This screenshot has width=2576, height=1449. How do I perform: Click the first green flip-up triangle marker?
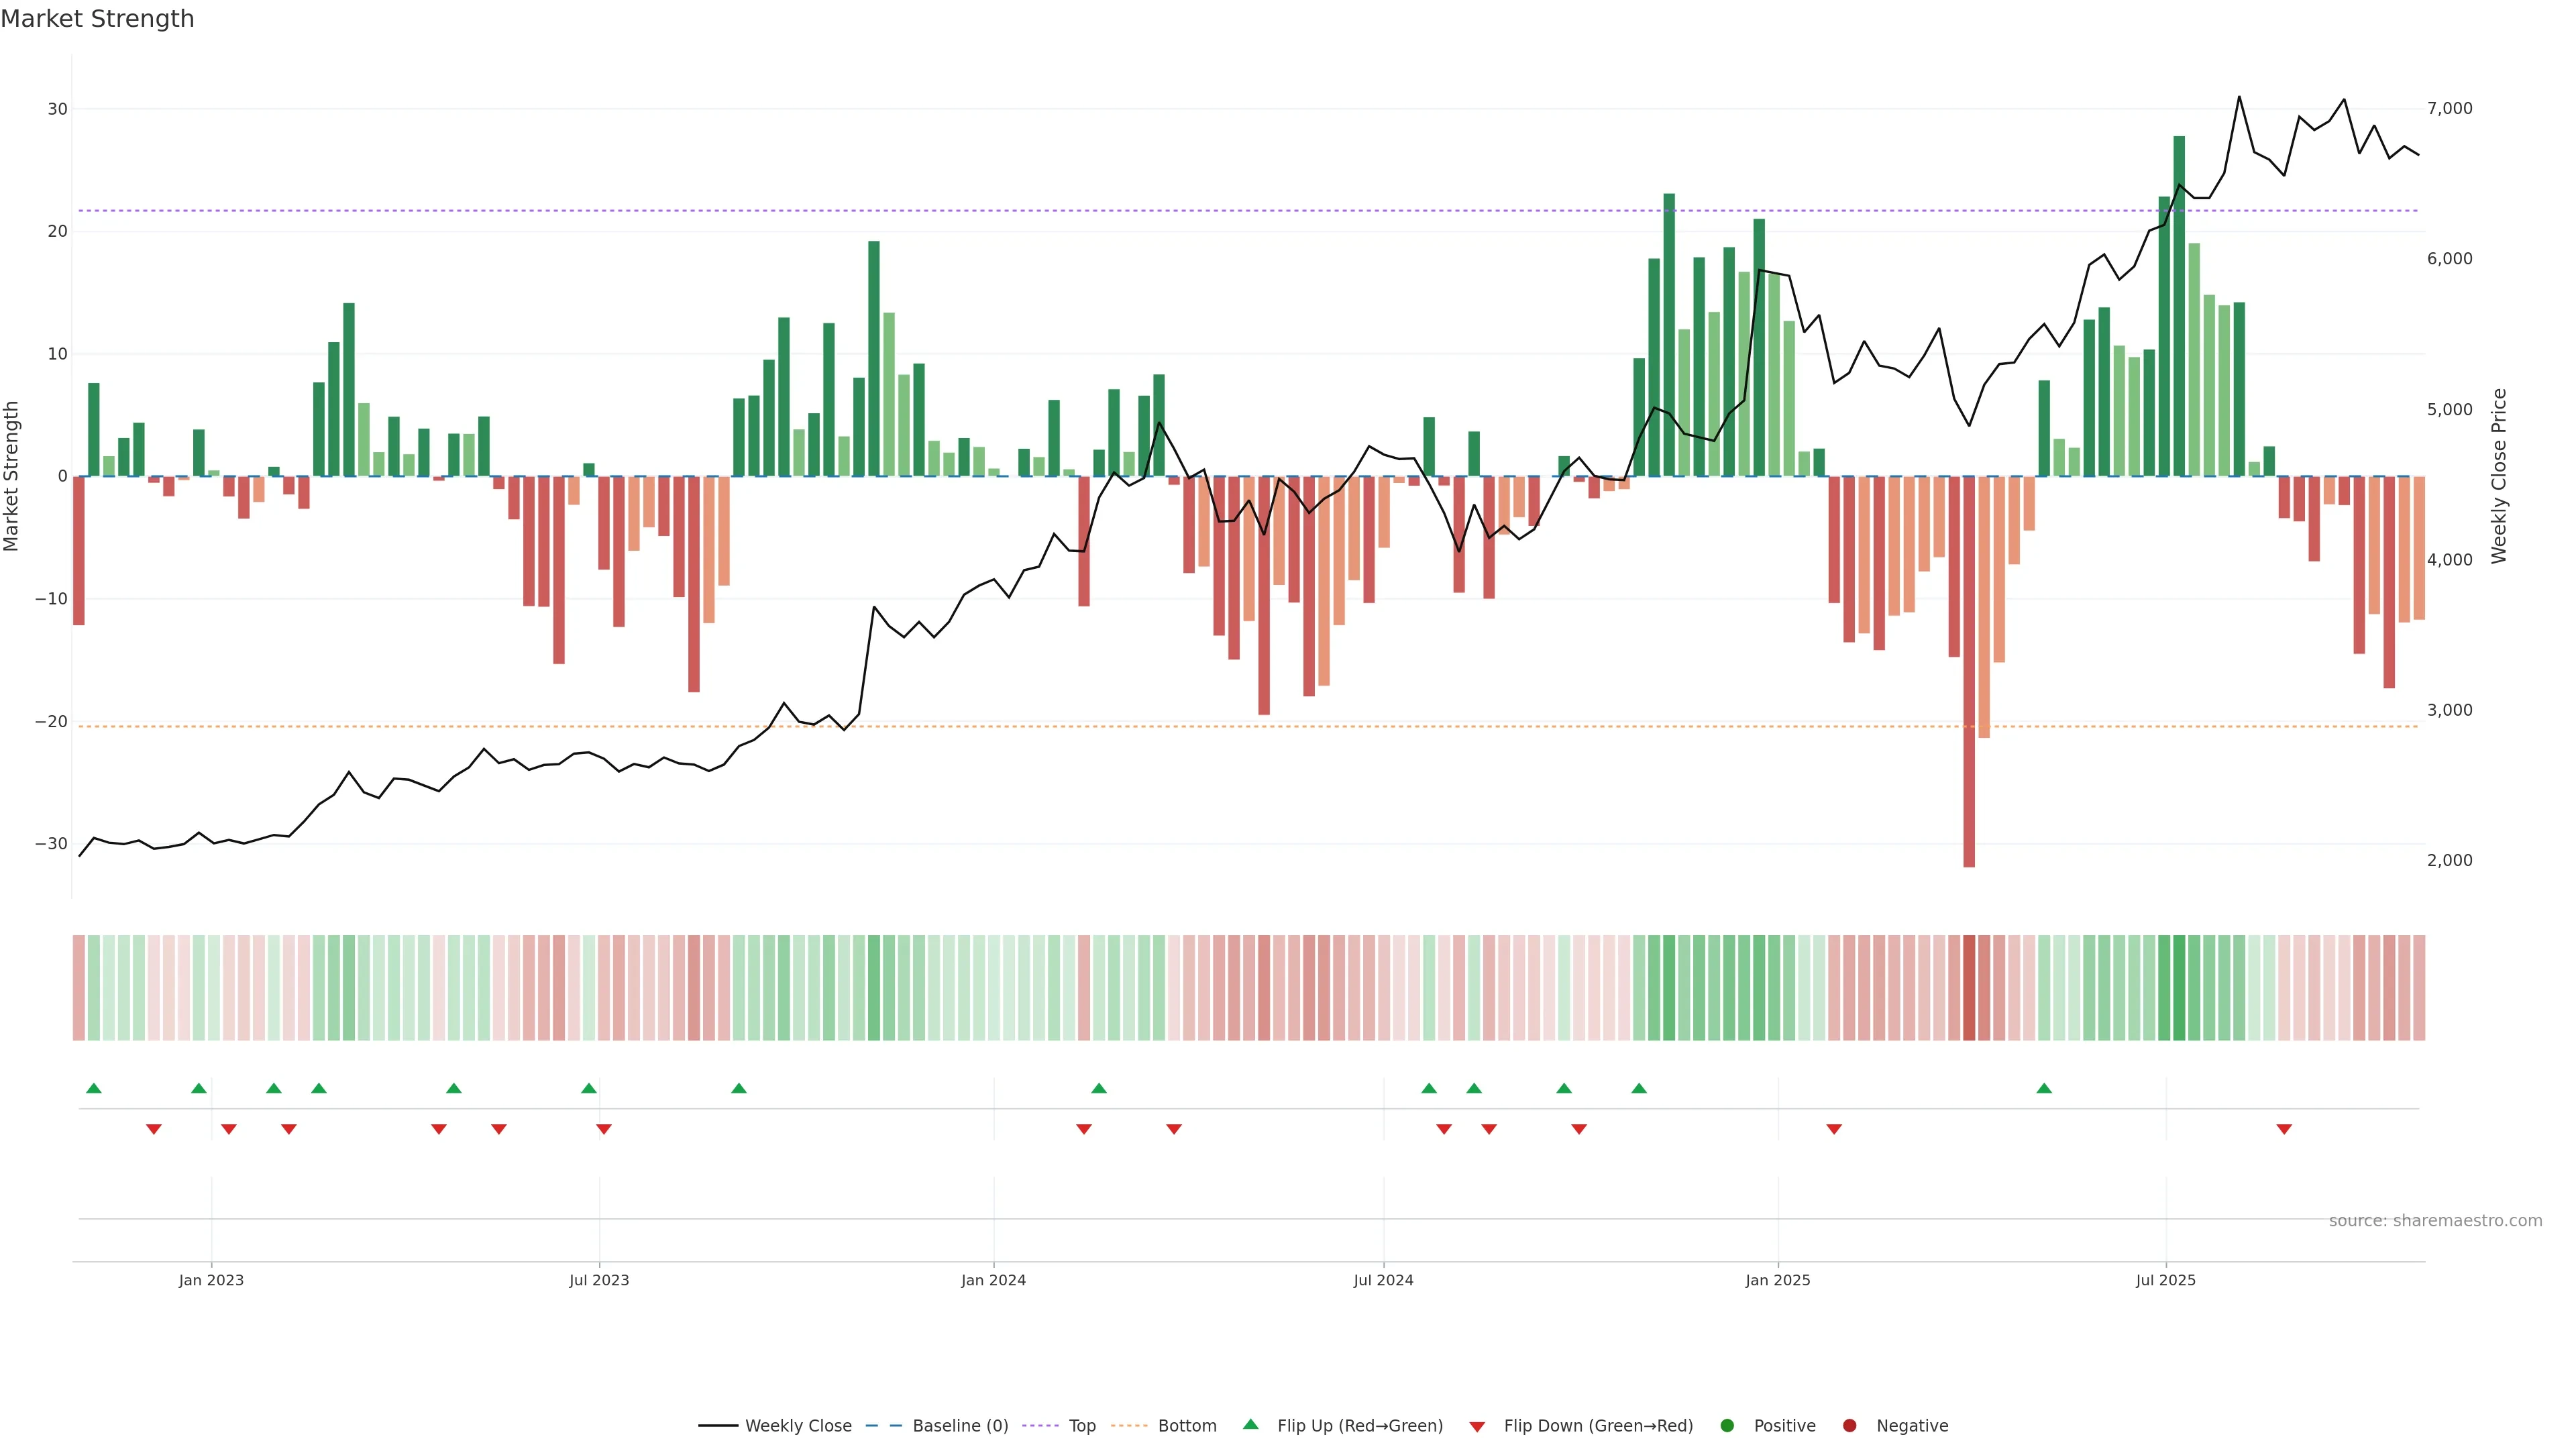pyautogui.click(x=94, y=1088)
